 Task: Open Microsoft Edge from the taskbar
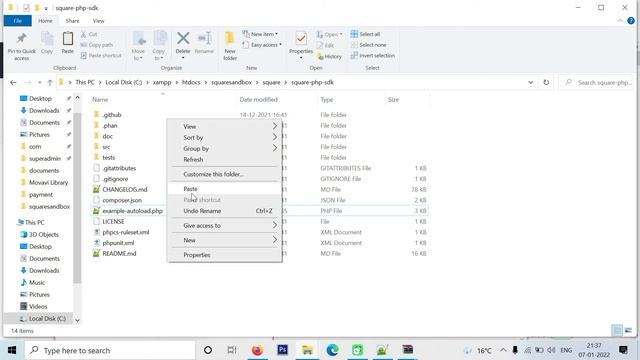[332, 350]
